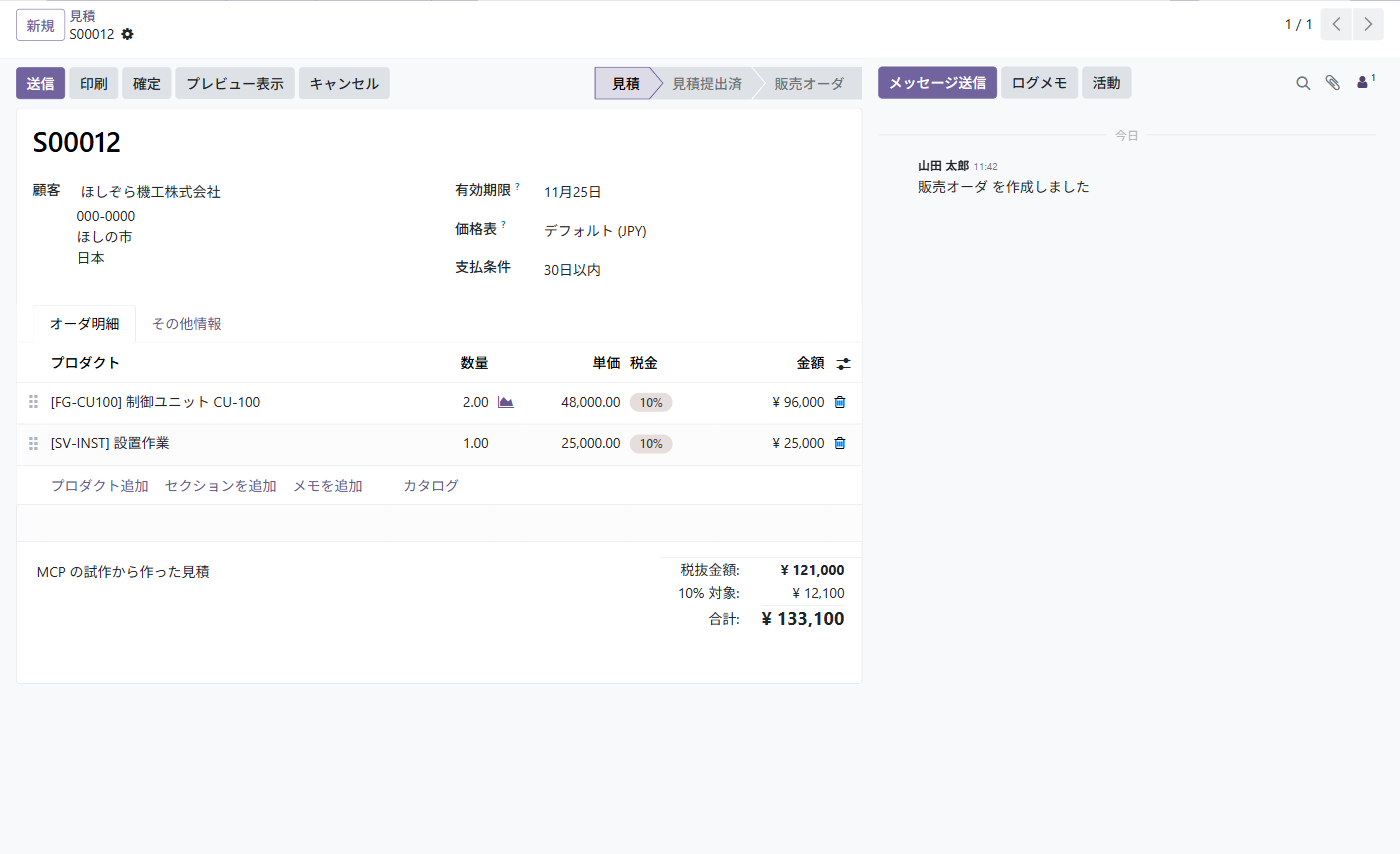
Task: Switch to the その他情報 tab
Action: pyautogui.click(x=187, y=324)
